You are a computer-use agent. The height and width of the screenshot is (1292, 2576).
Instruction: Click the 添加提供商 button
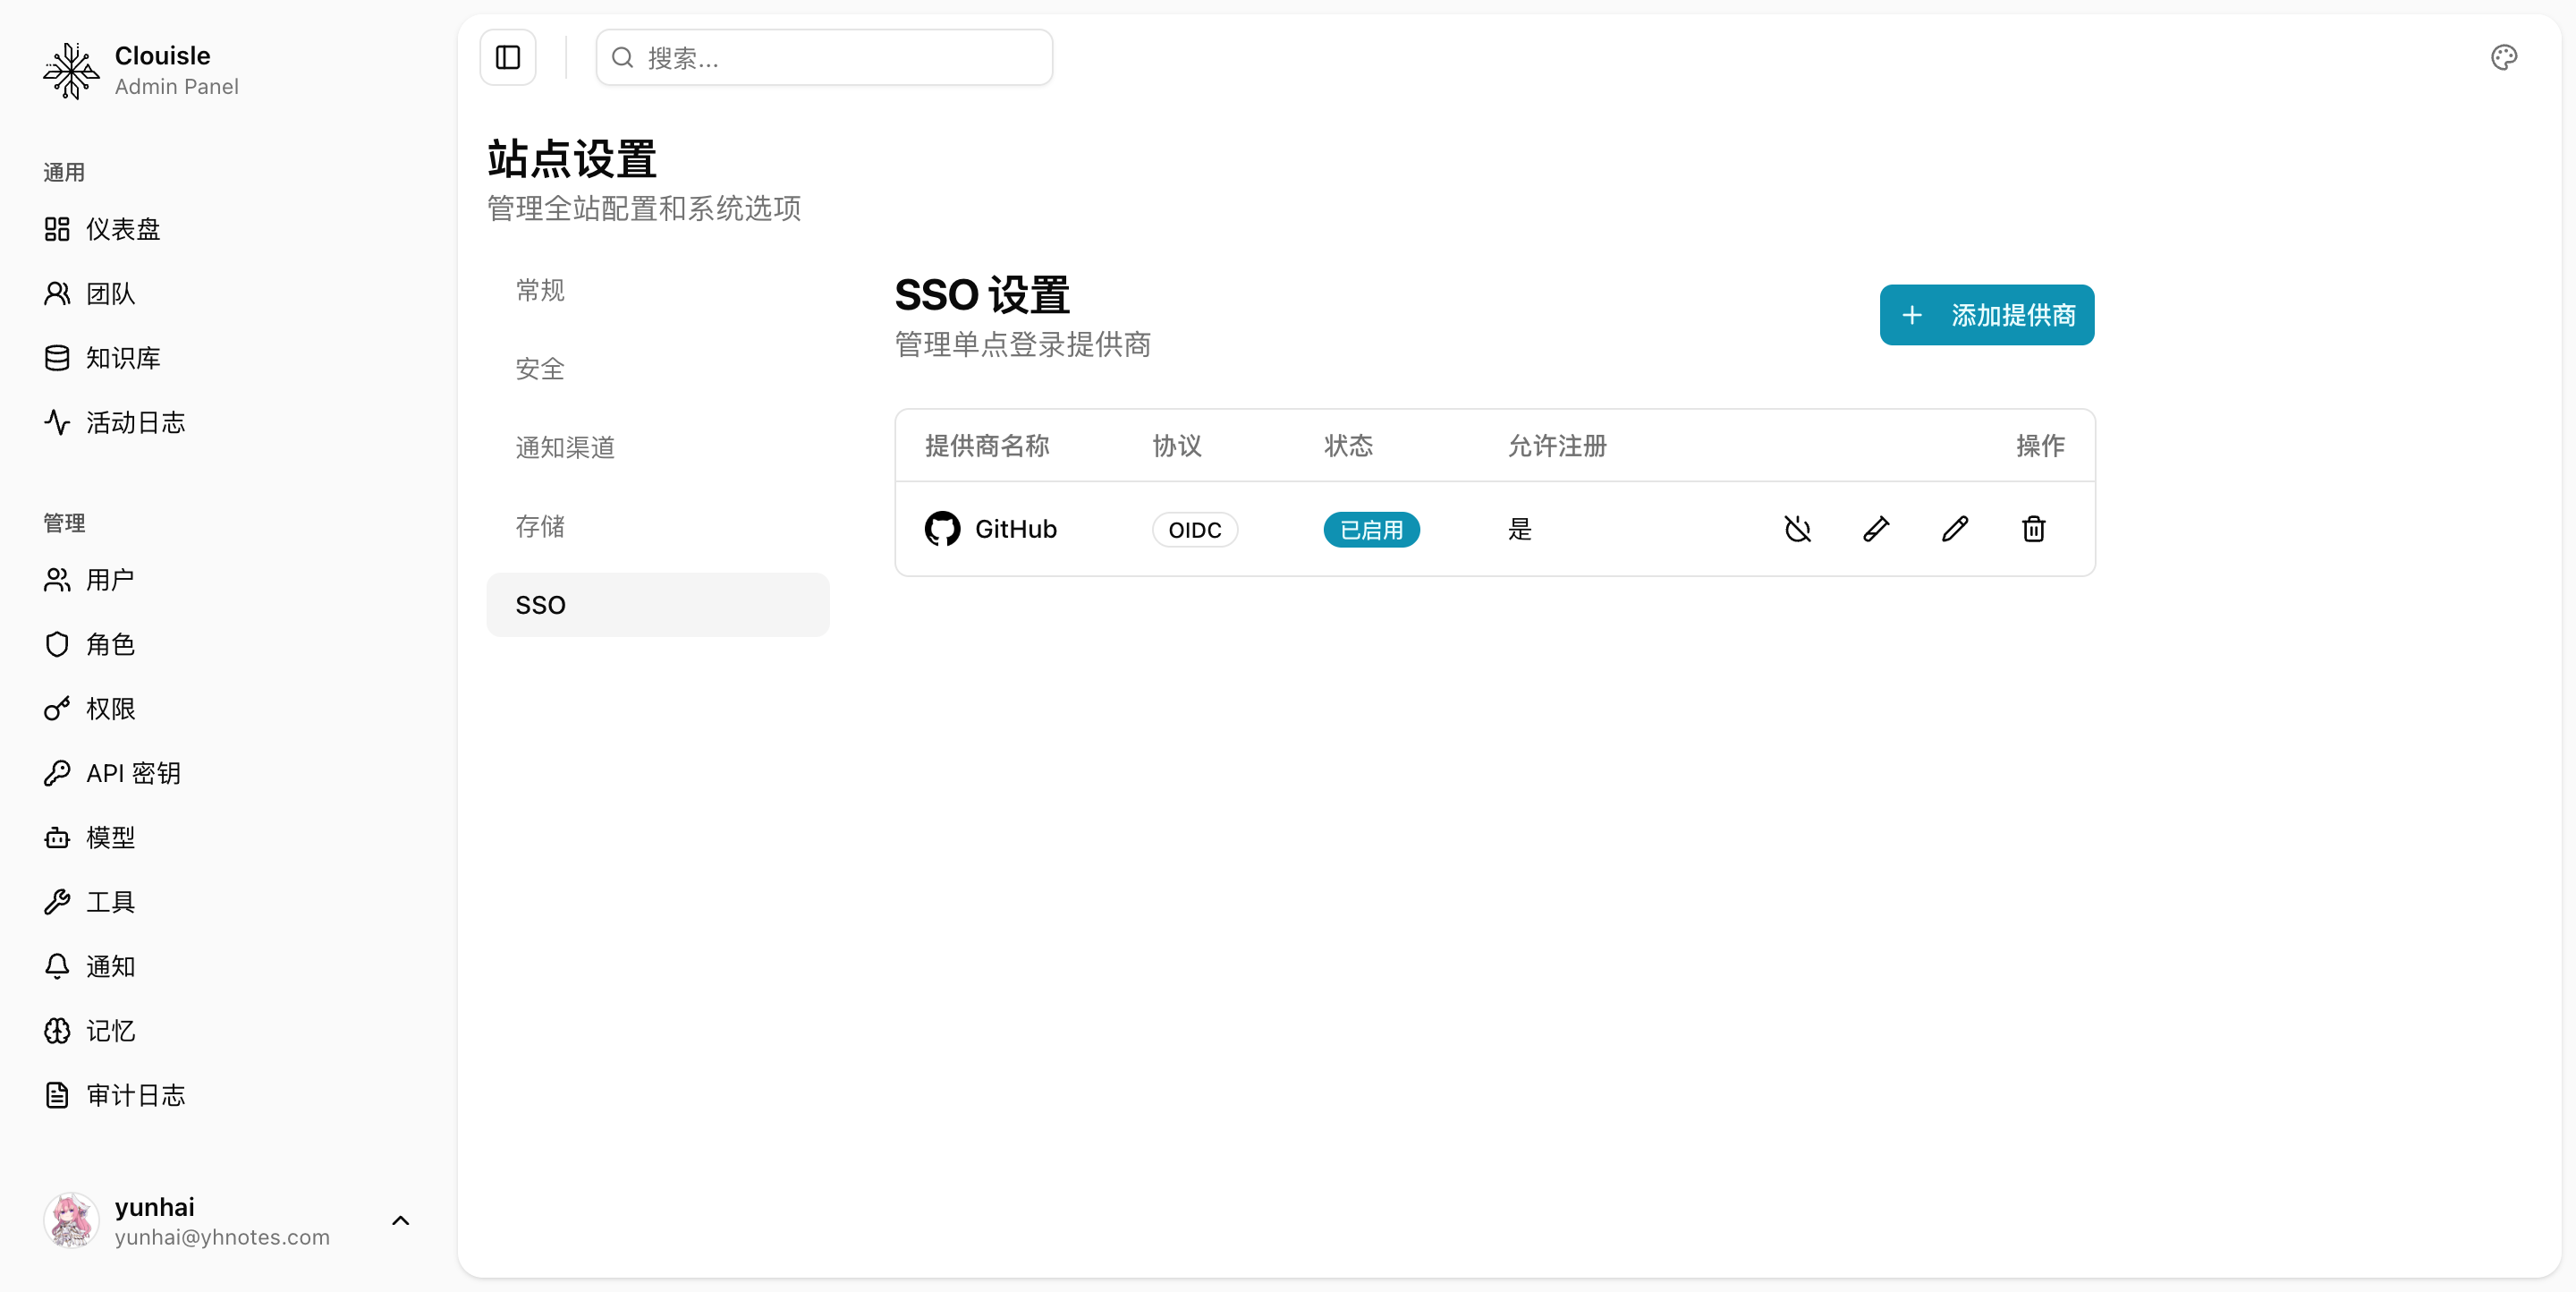click(1986, 314)
